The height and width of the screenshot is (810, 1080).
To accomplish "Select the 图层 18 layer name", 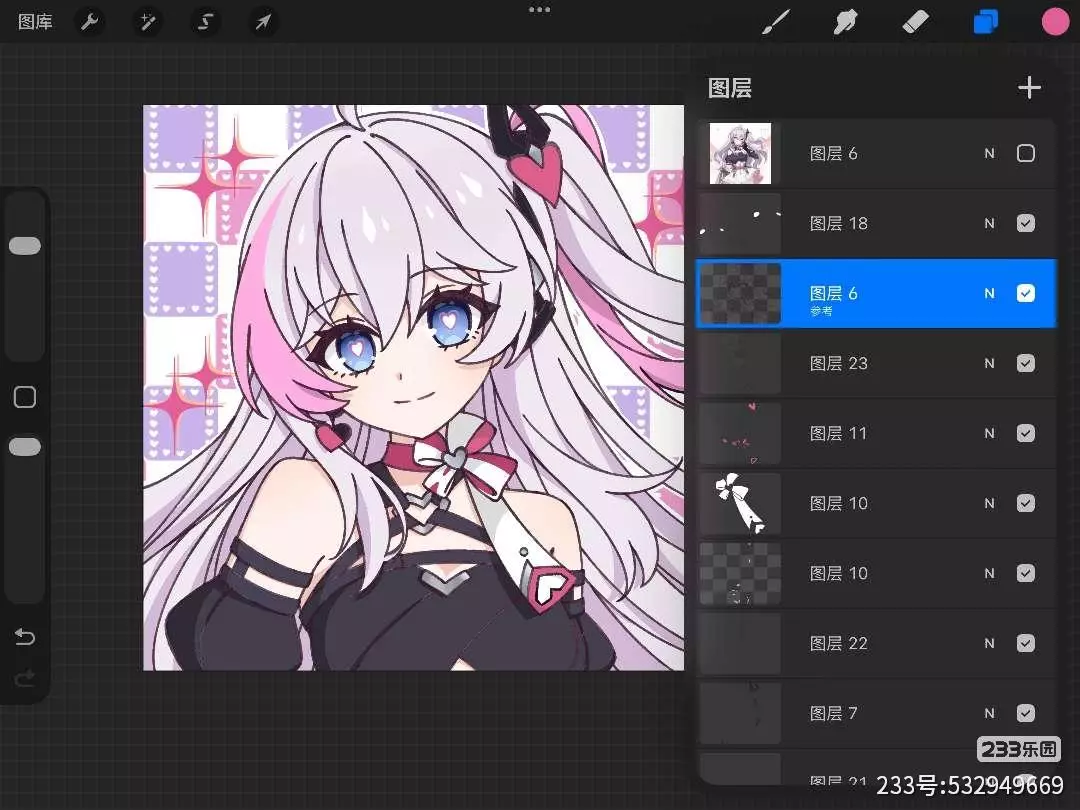I will (838, 223).
